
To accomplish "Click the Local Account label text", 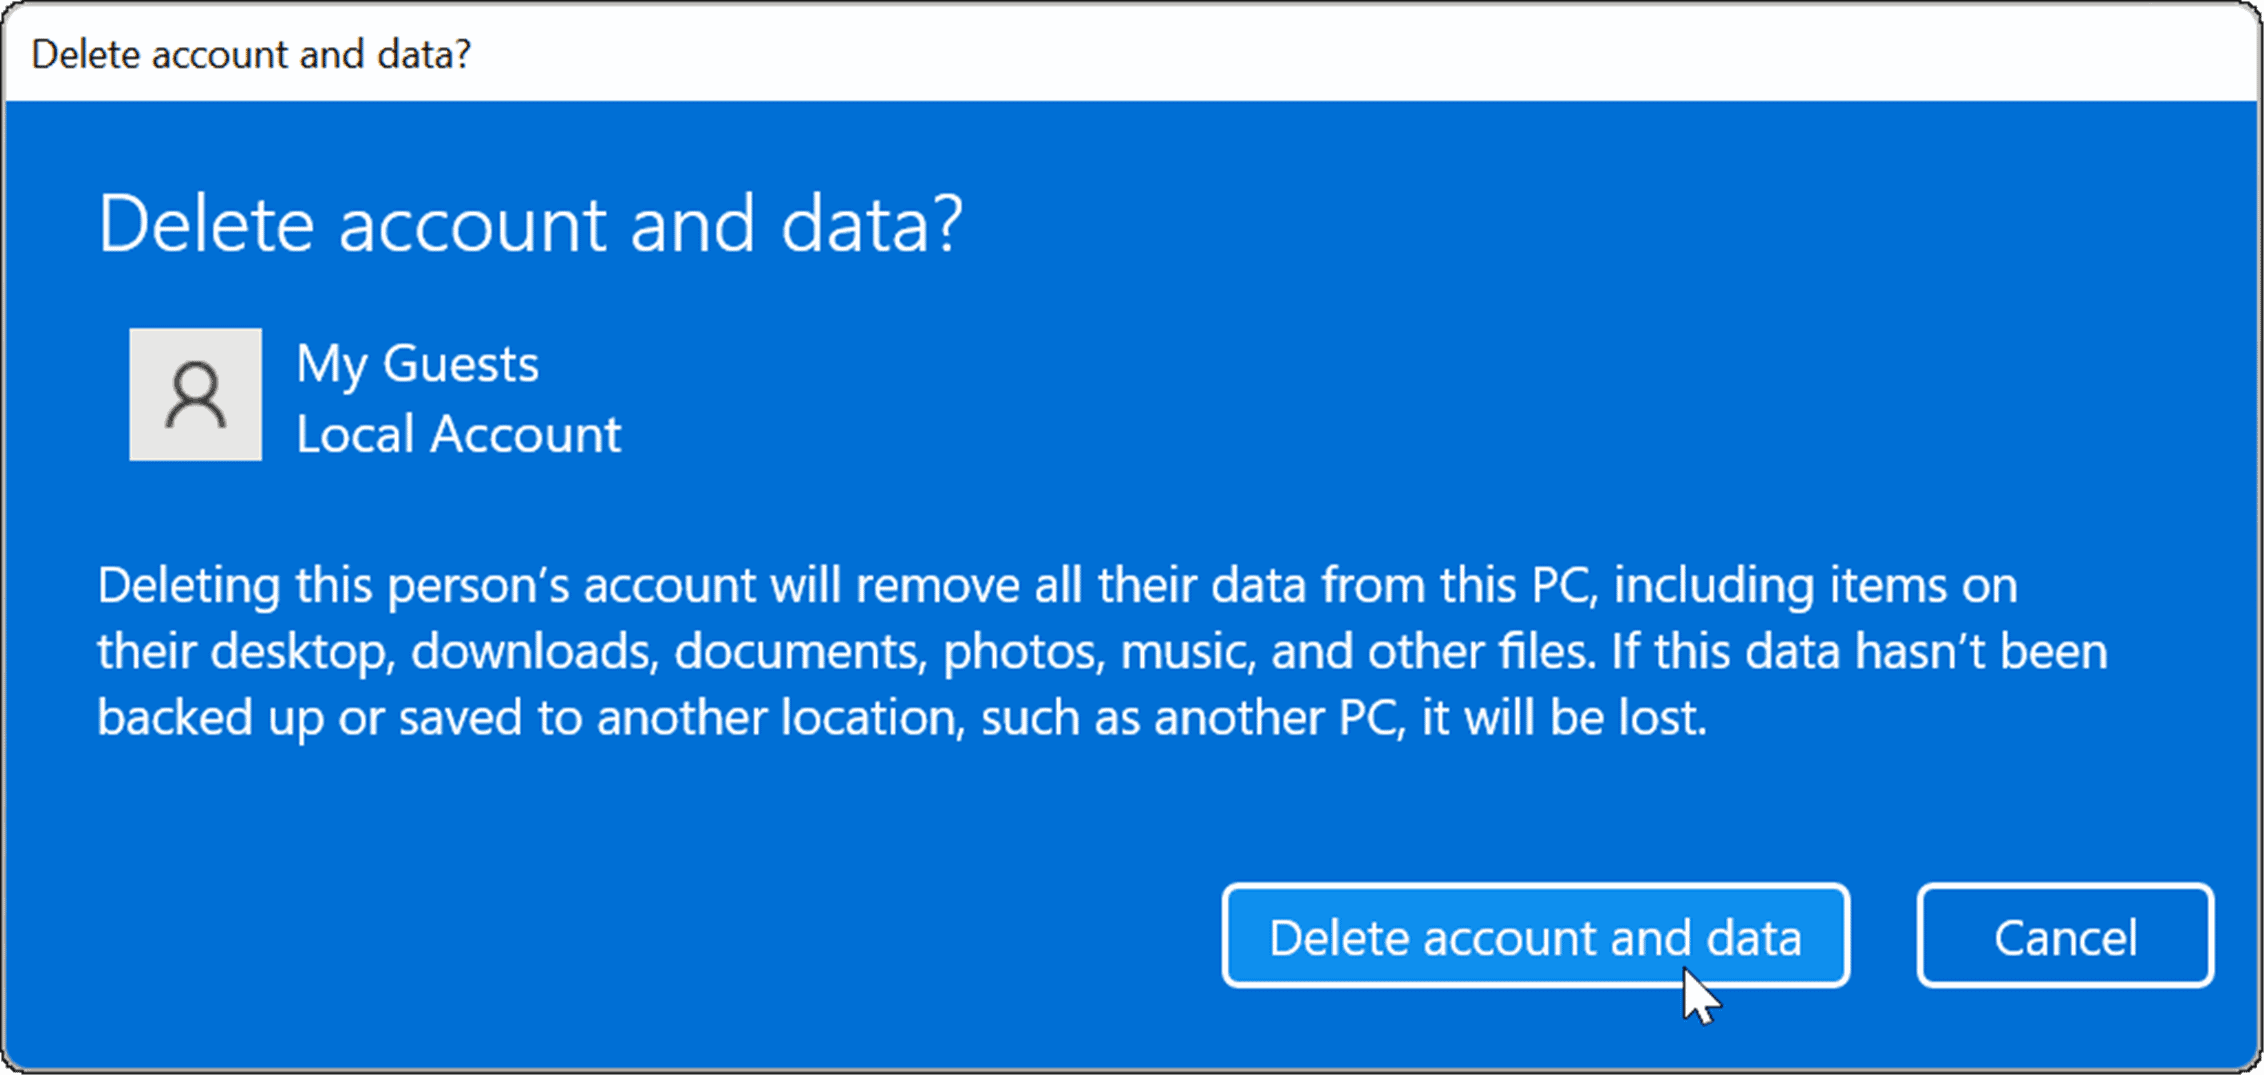I will (x=458, y=433).
